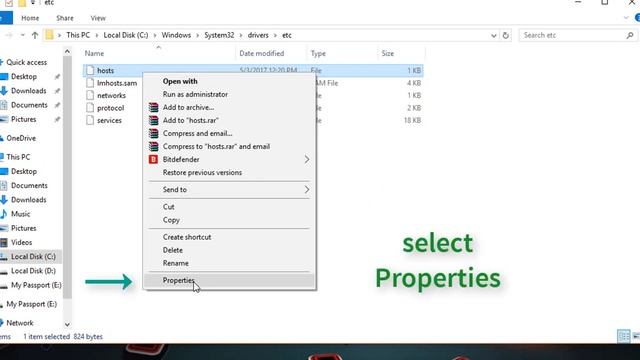This screenshot has height=360, width=640.
Task: Click Delete in context menu
Action: (173, 250)
